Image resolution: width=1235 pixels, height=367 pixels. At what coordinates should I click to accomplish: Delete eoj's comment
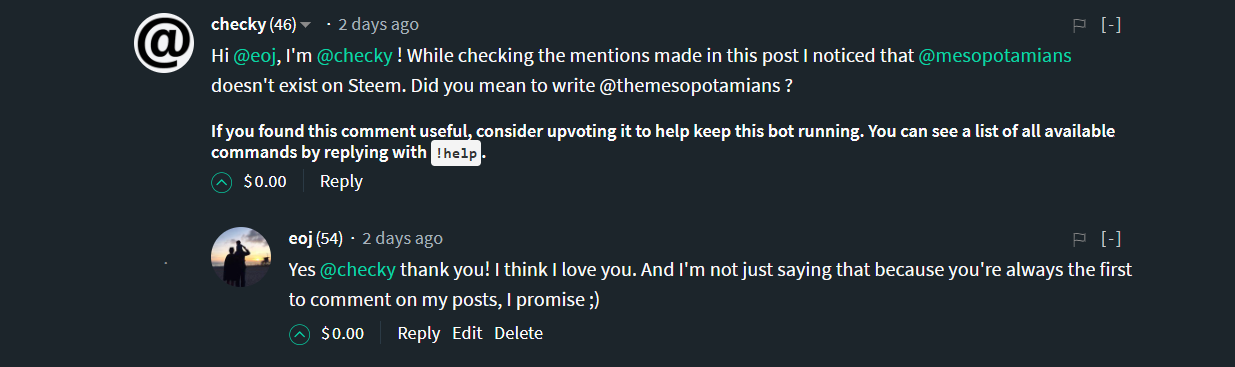tap(518, 334)
